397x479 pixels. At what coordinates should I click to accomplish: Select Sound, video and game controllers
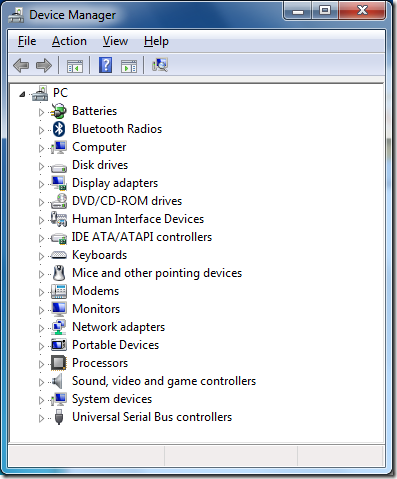(164, 381)
